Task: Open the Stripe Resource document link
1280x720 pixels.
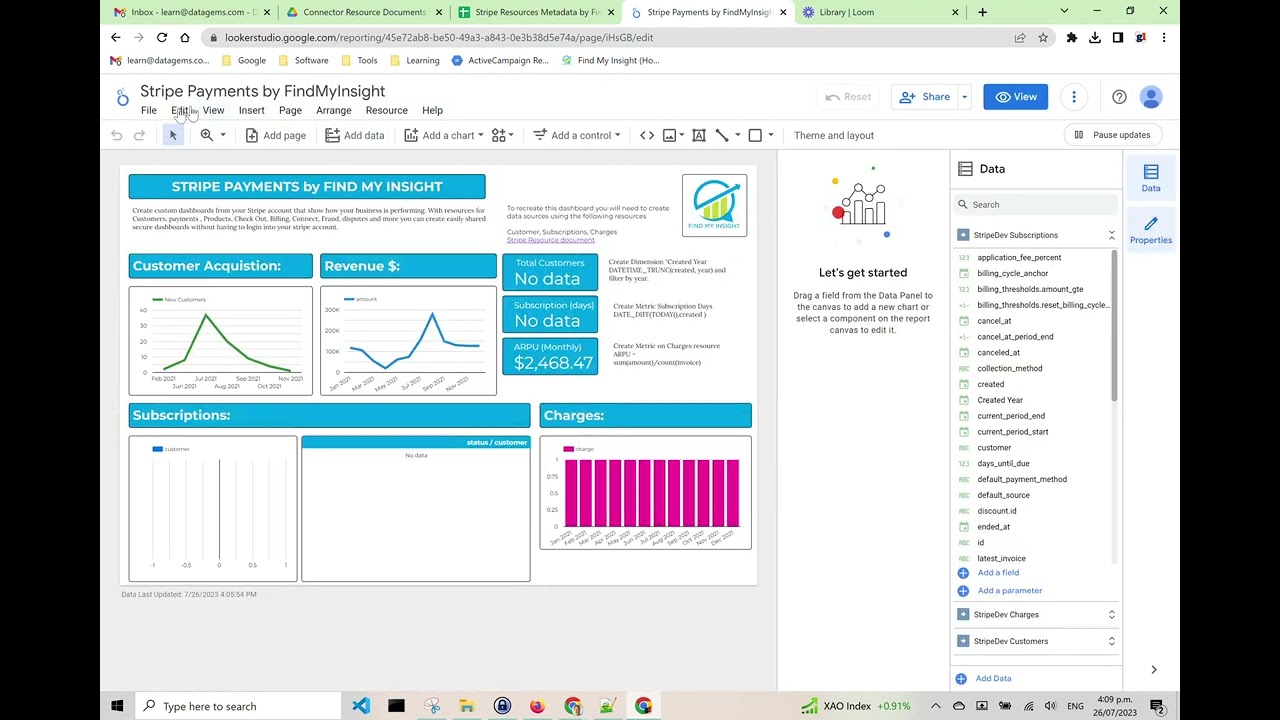Action: (550, 240)
